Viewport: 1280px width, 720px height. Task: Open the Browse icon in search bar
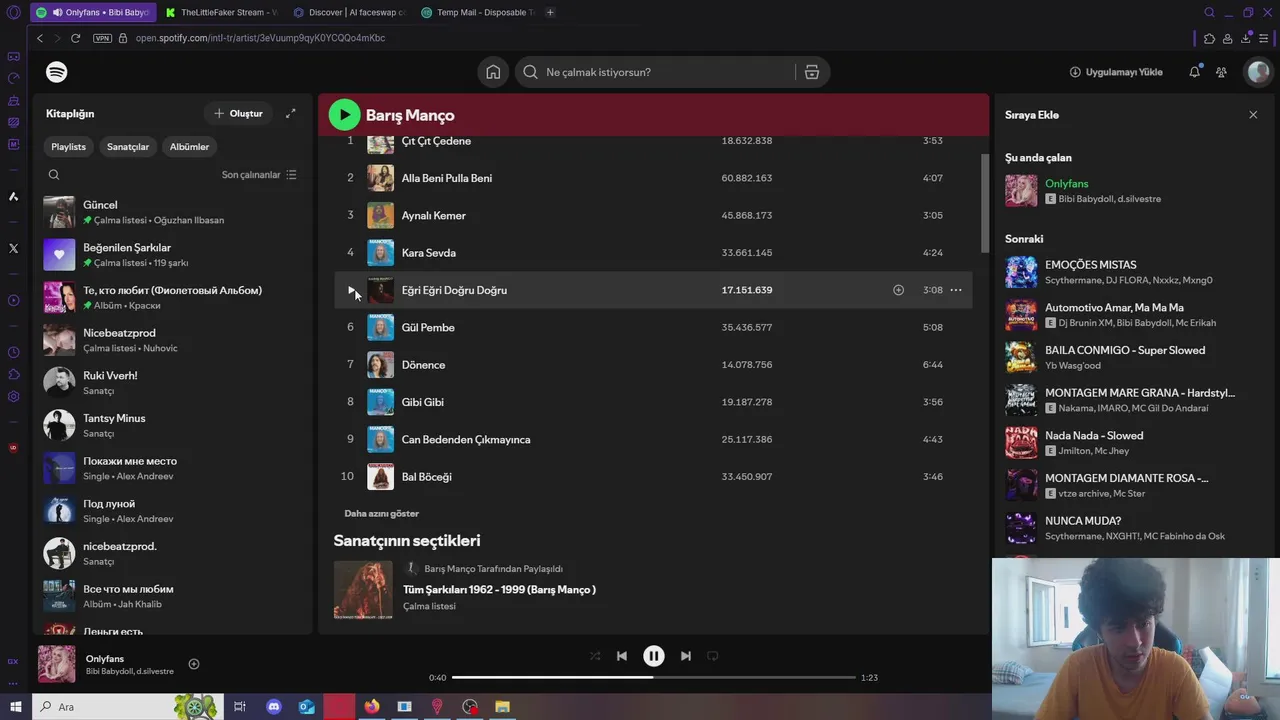(x=812, y=72)
